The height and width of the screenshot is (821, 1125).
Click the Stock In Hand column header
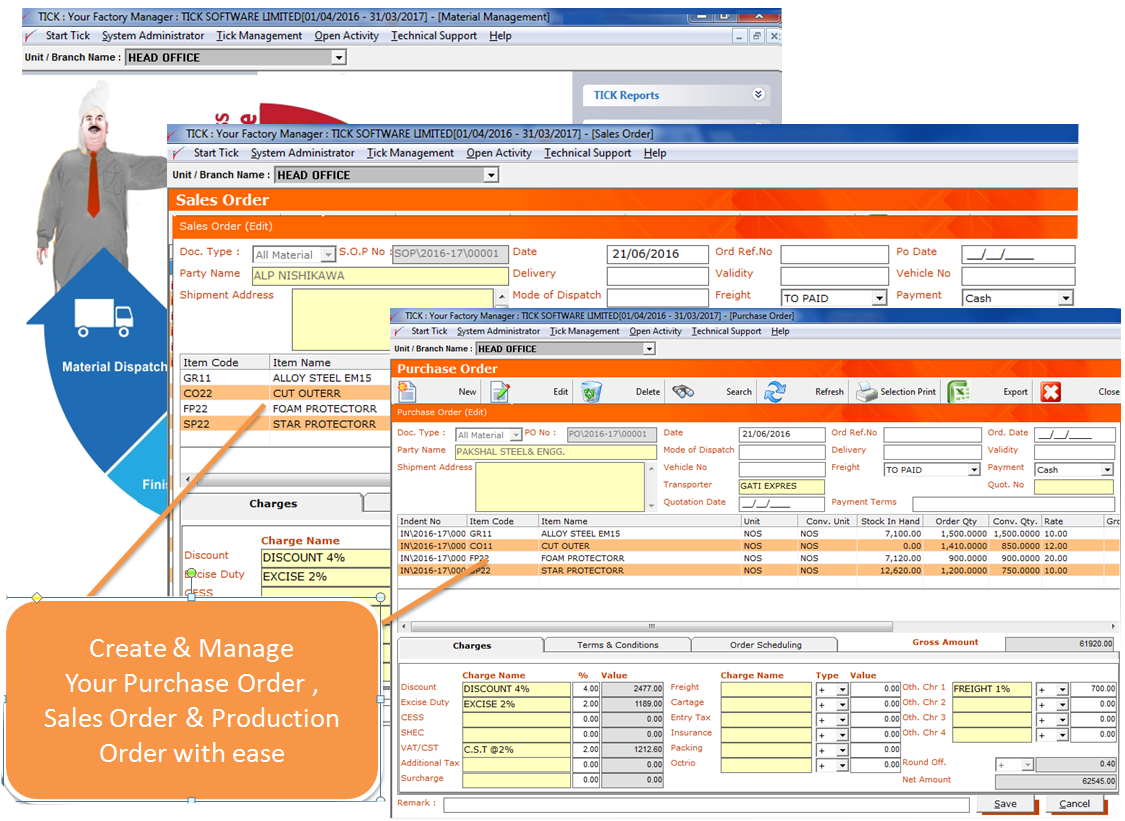click(890, 522)
